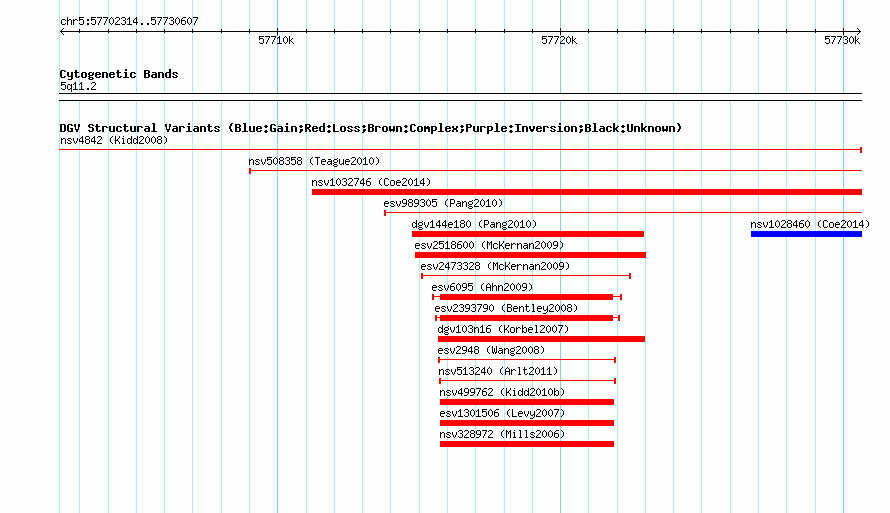Click the 57710k ruler tick label

[276, 40]
